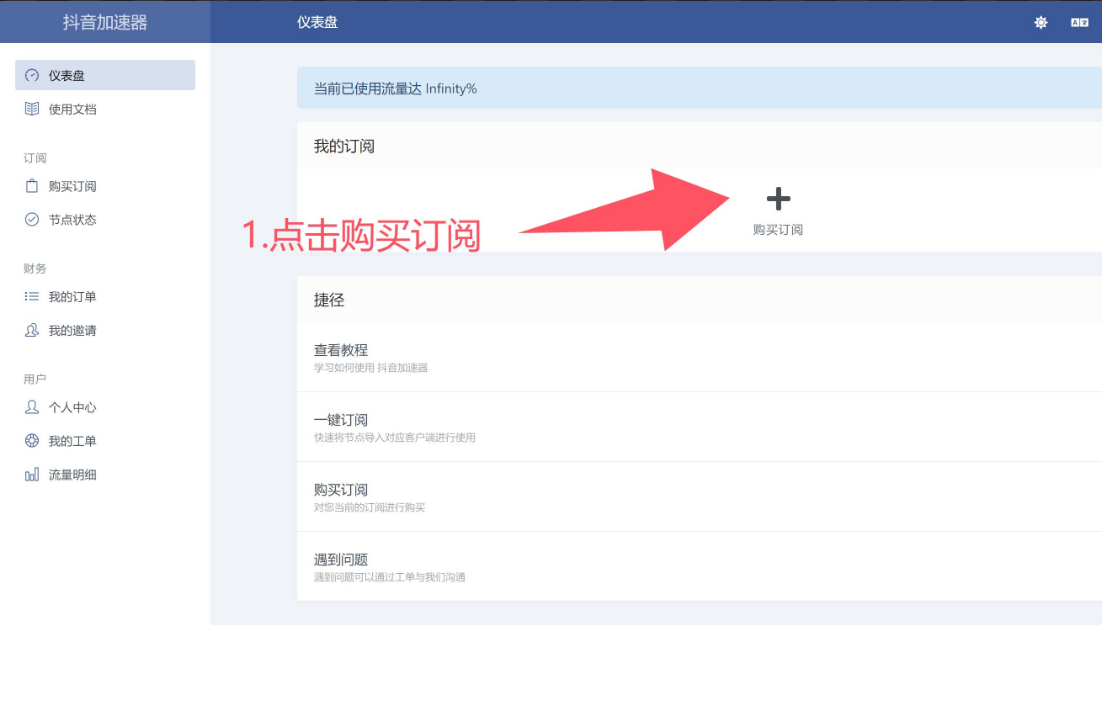Open 我的工单 from the sidebar
Screen dimensions: 1102x702
[105, 441]
